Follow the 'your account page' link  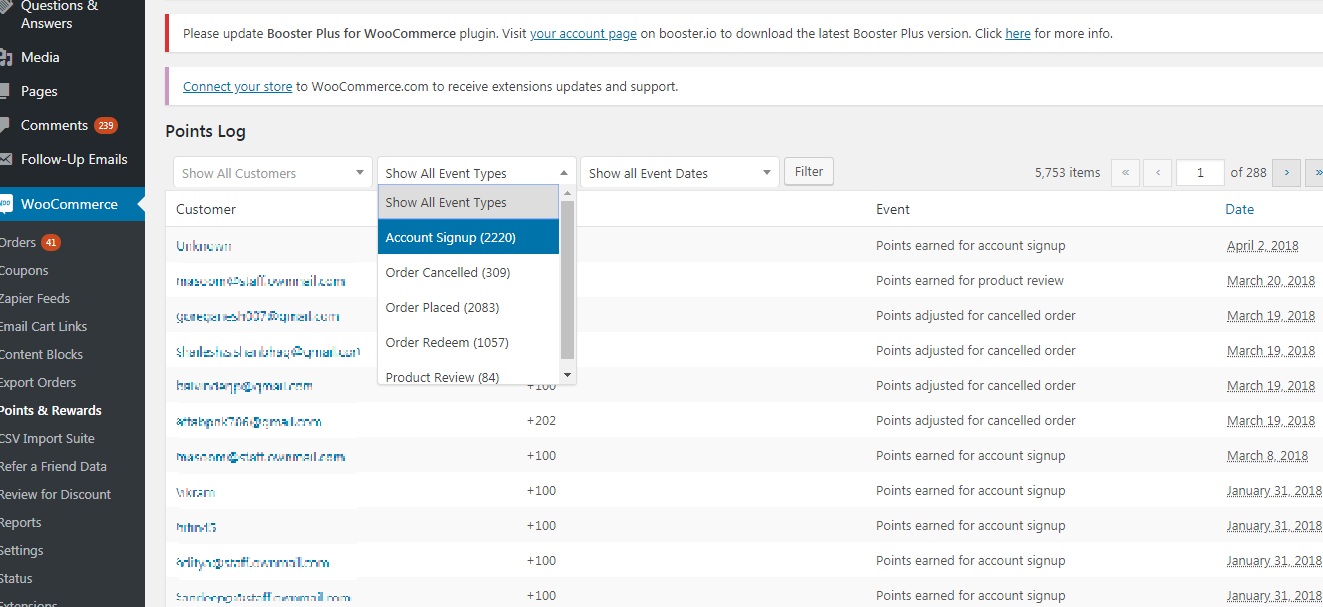click(583, 33)
